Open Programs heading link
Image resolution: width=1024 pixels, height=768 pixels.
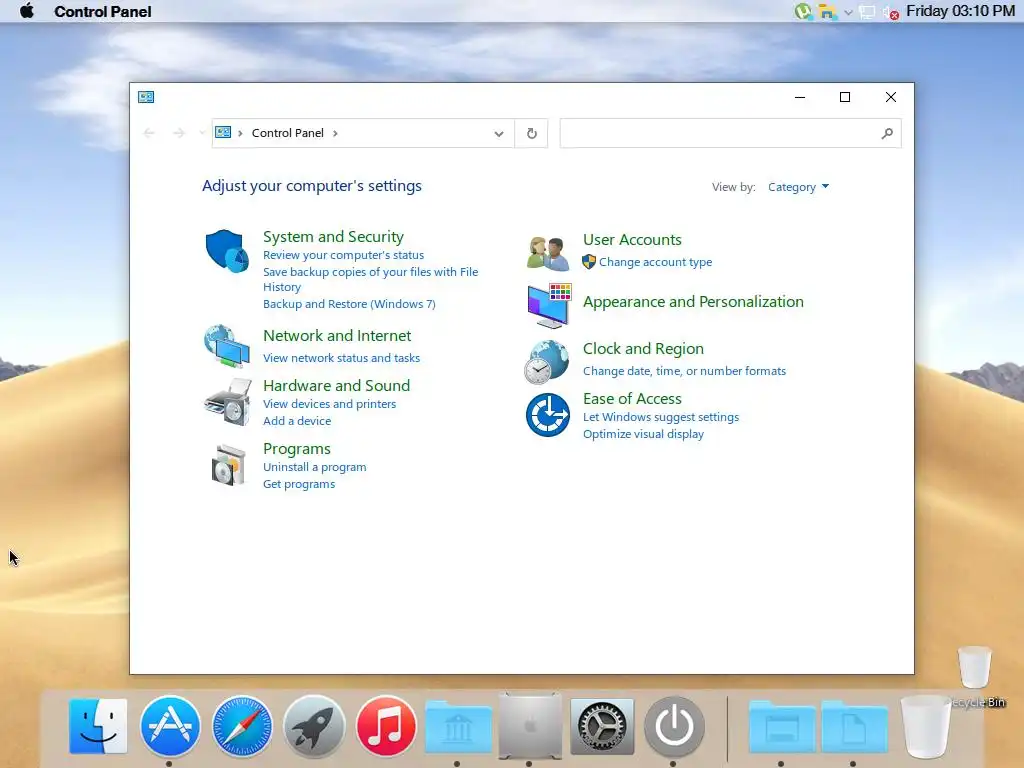(297, 449)
